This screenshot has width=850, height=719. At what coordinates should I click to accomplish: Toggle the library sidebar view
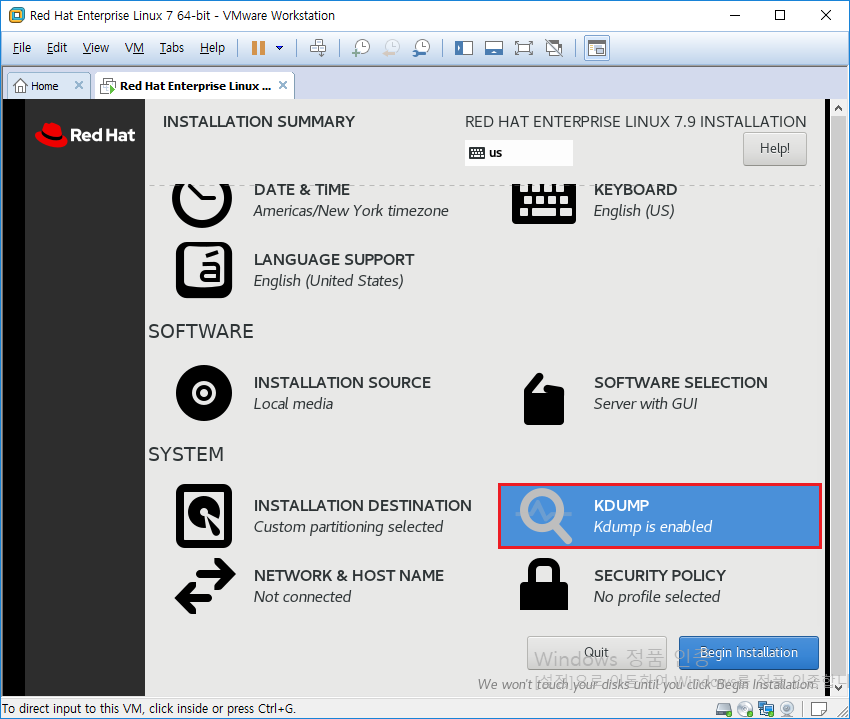[463, 48]
